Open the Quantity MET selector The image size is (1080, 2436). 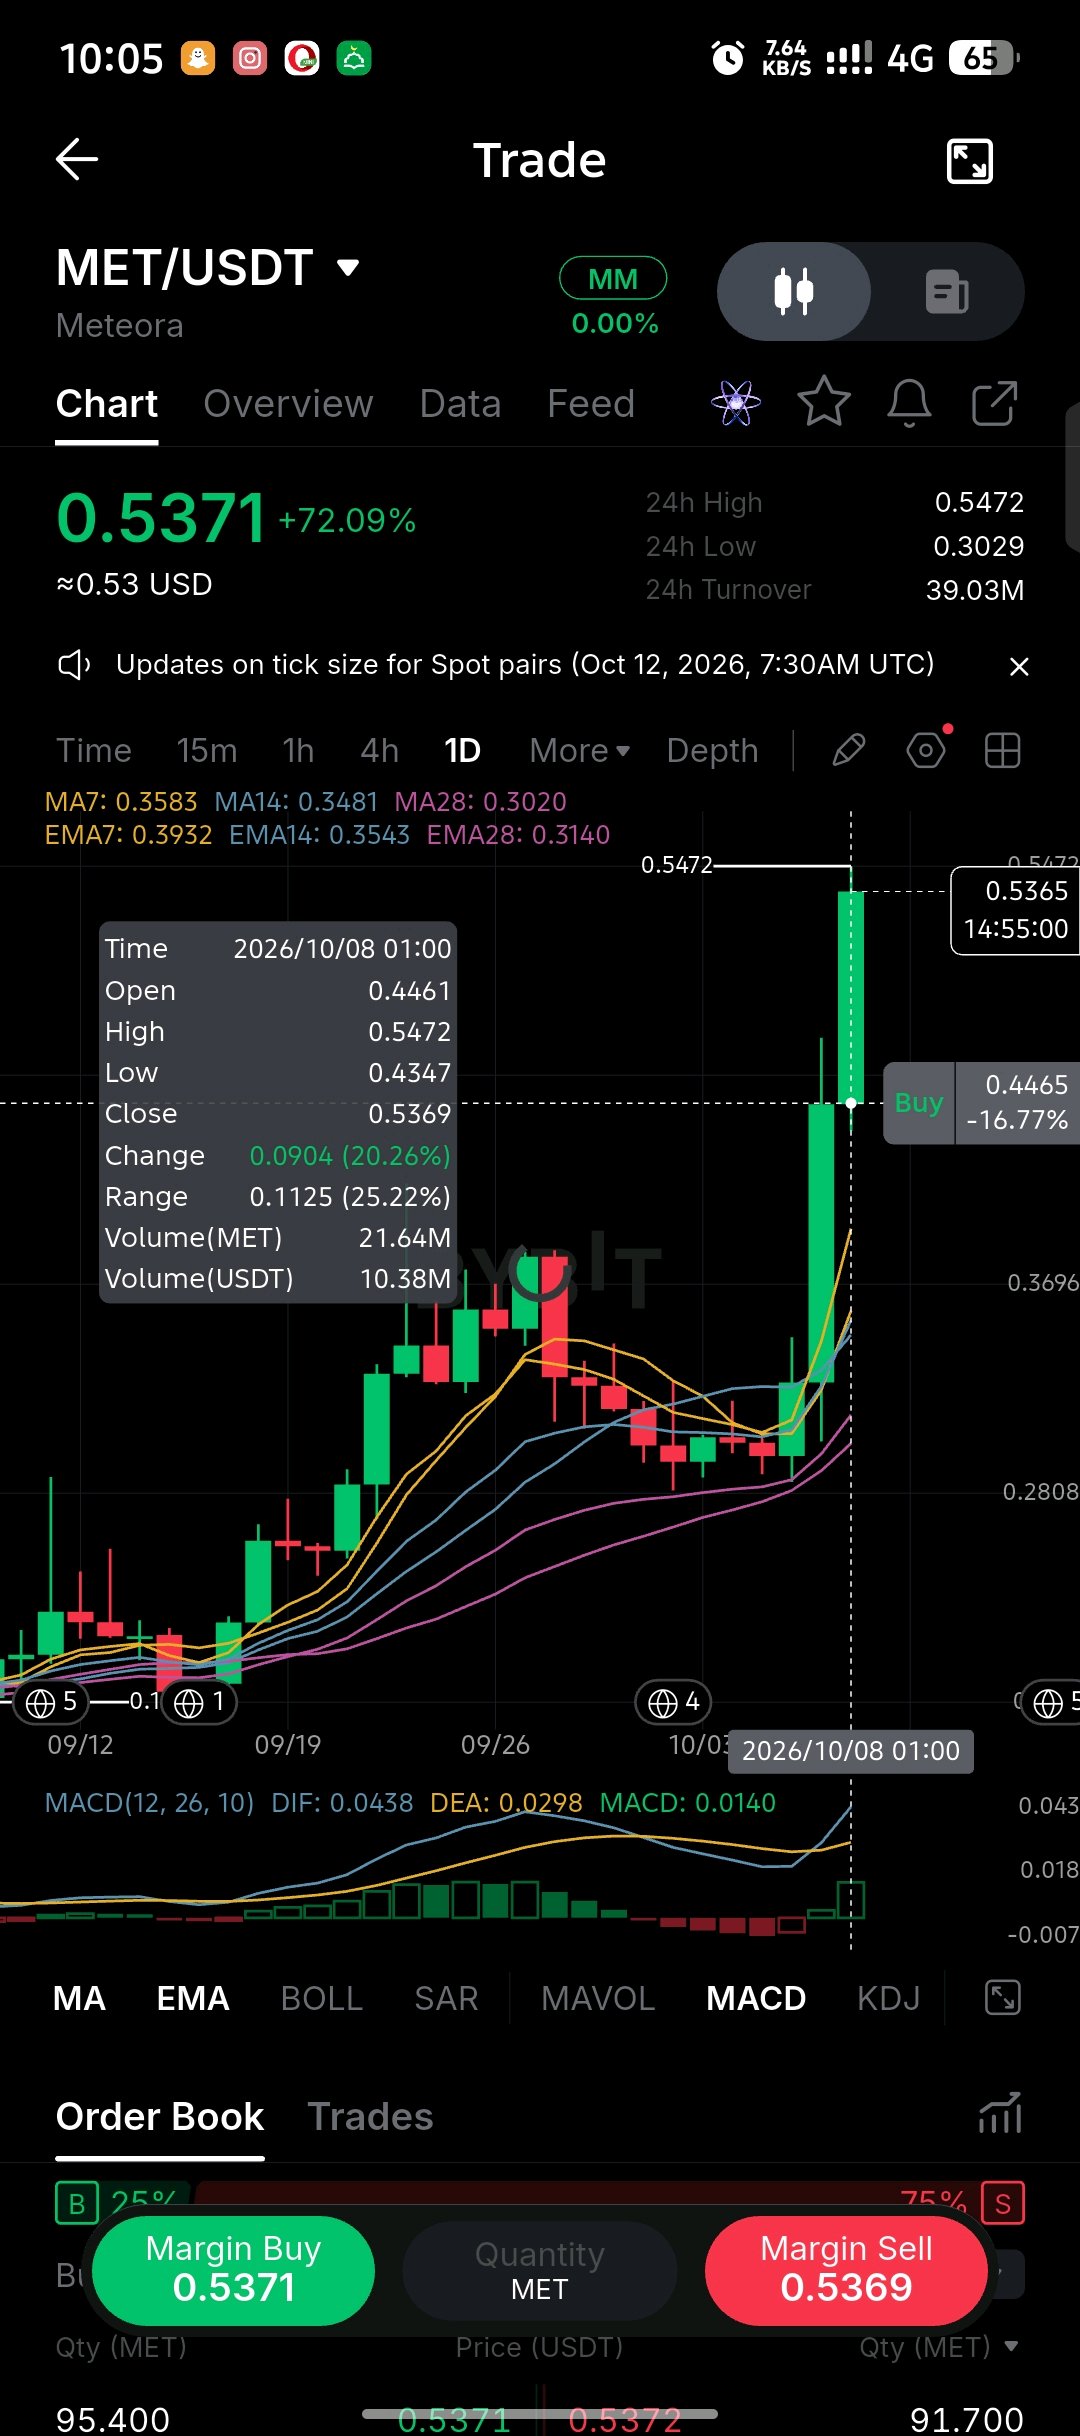540,2270
